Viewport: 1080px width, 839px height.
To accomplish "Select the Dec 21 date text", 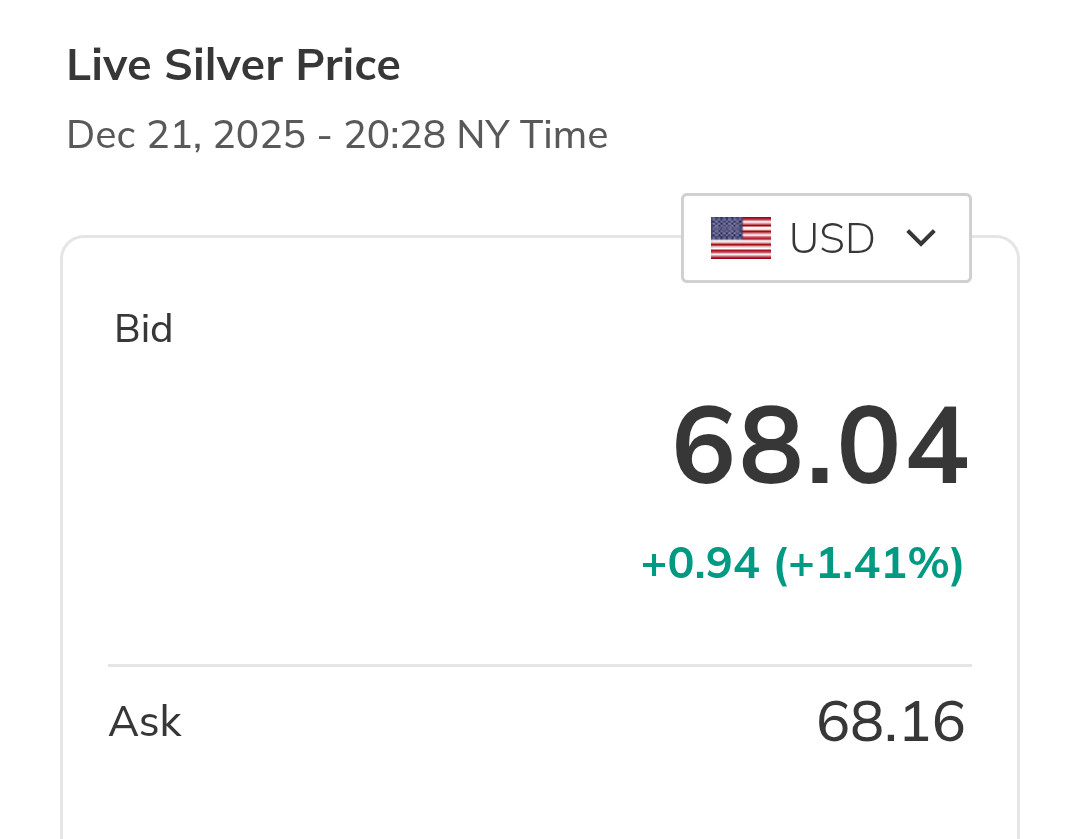I will point(128,135).
